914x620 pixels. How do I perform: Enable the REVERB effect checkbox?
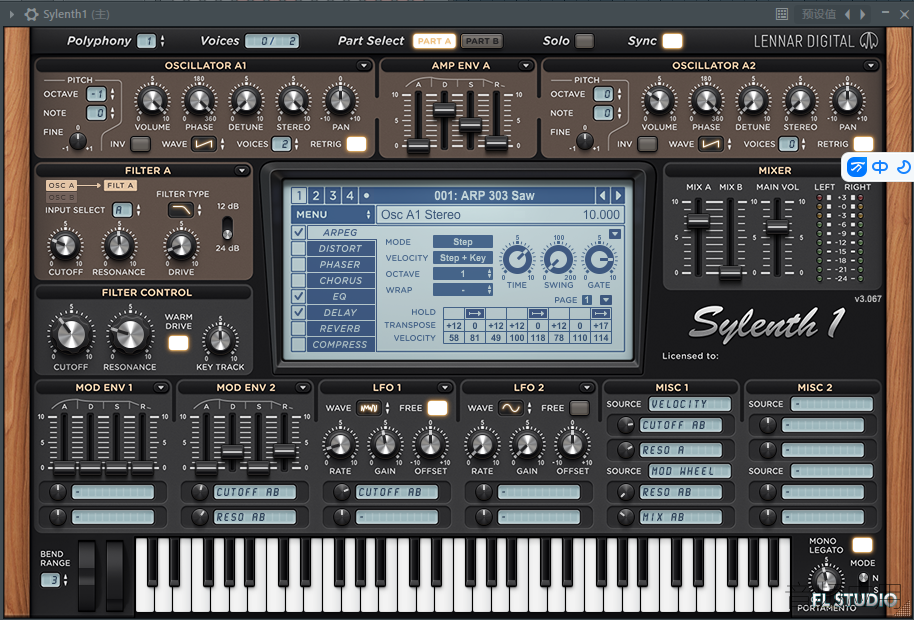[298, 328]
